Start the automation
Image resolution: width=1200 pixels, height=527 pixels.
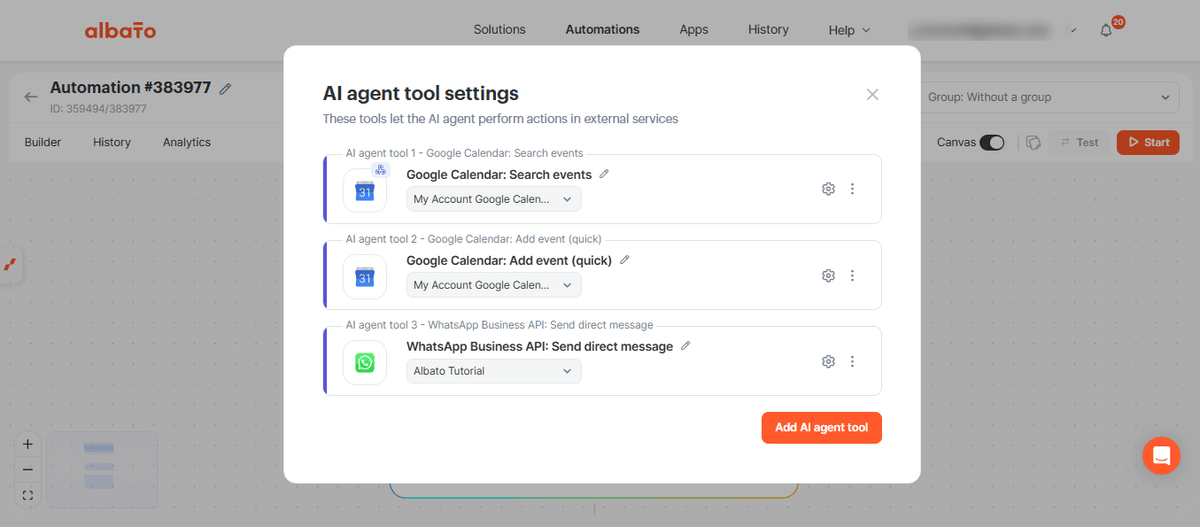(x=1148, y=142)
